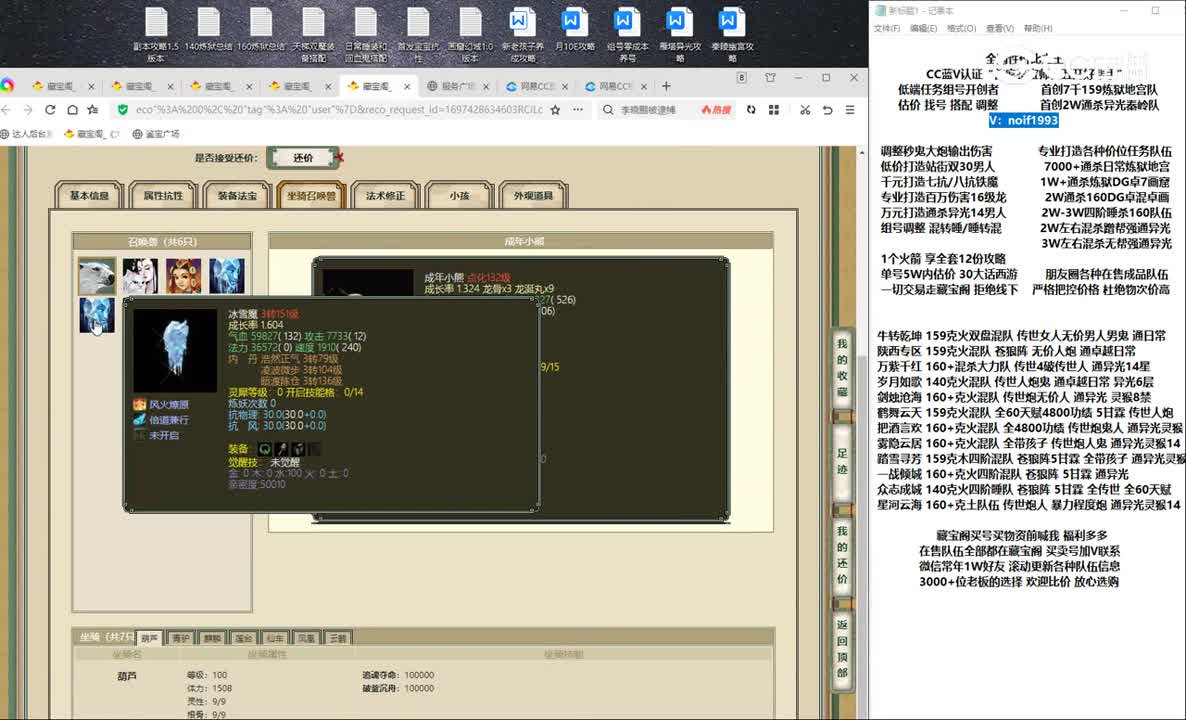
Task: Click the browser address bar URL
Action: (339, 110)
